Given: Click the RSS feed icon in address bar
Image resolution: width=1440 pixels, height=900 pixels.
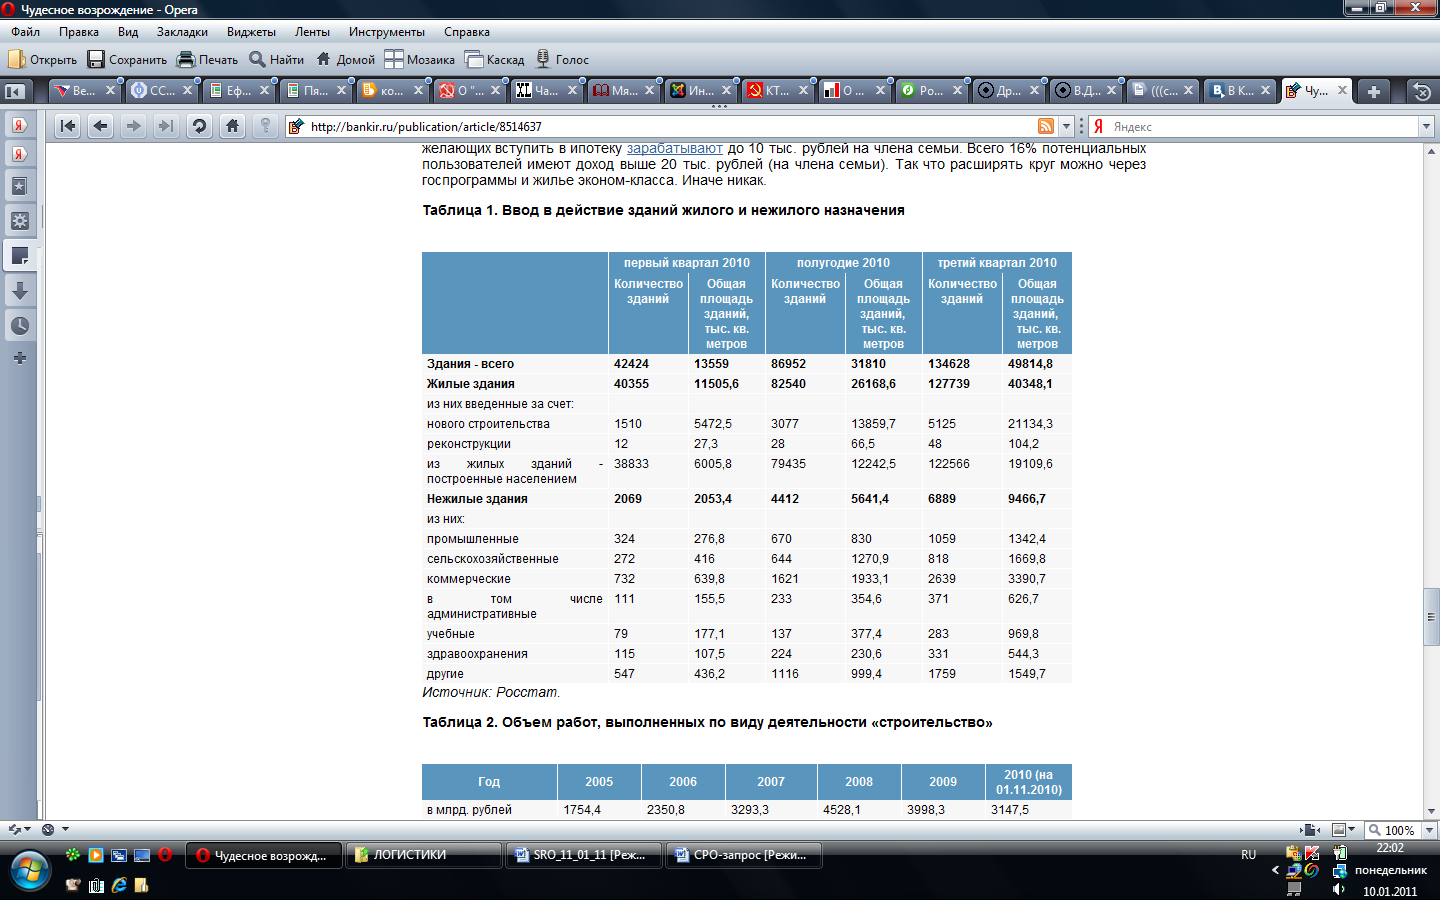Looking at the screenshot, I should 1045,126.
